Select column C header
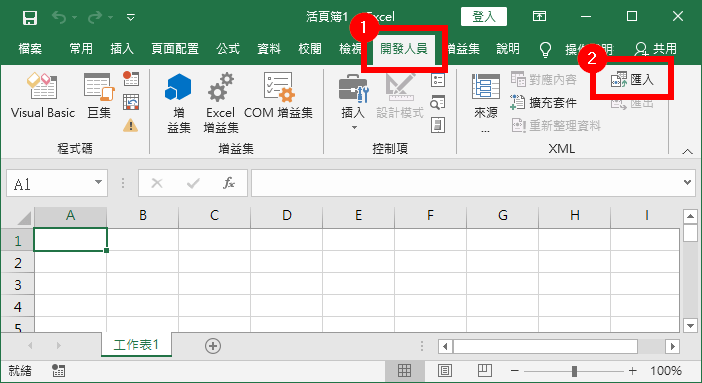The image size is (702, 383). [x=214, y=215]
